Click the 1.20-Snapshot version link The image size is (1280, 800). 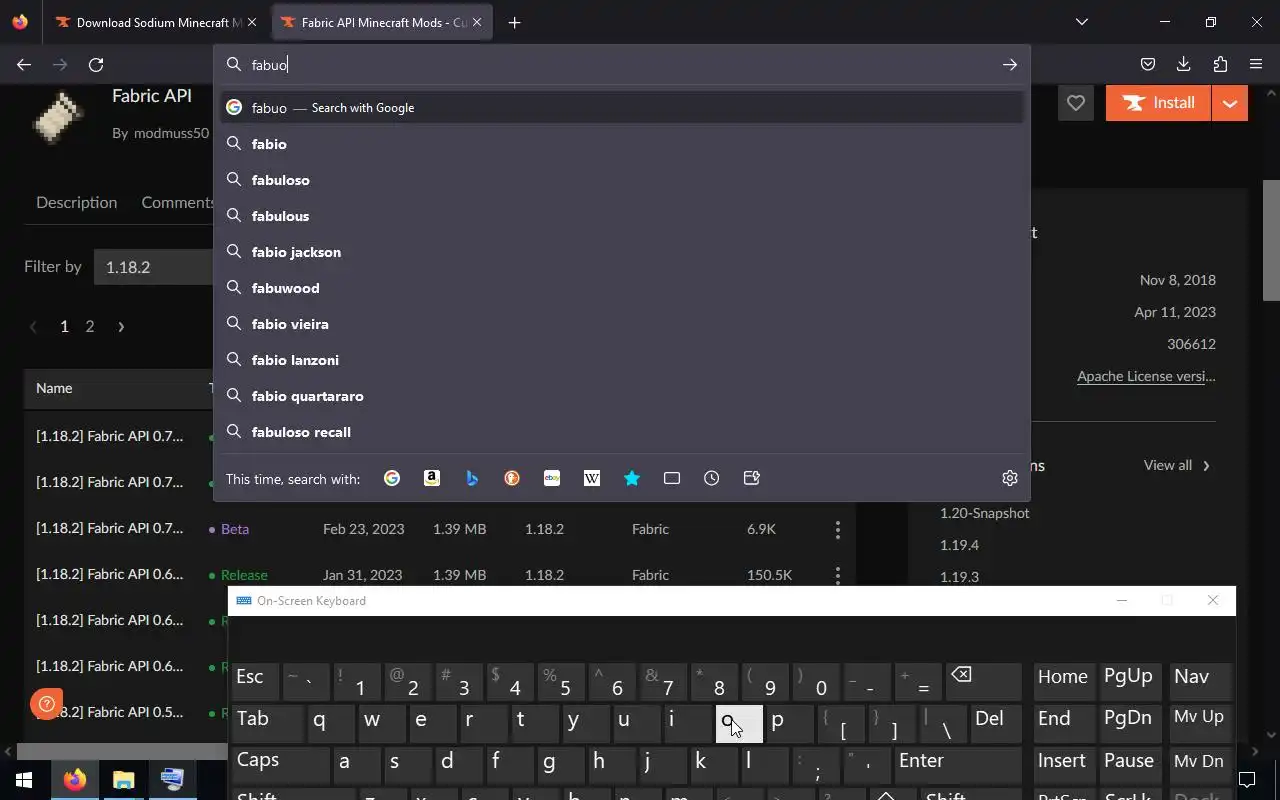pyautogui.click(x=984, y=513)
